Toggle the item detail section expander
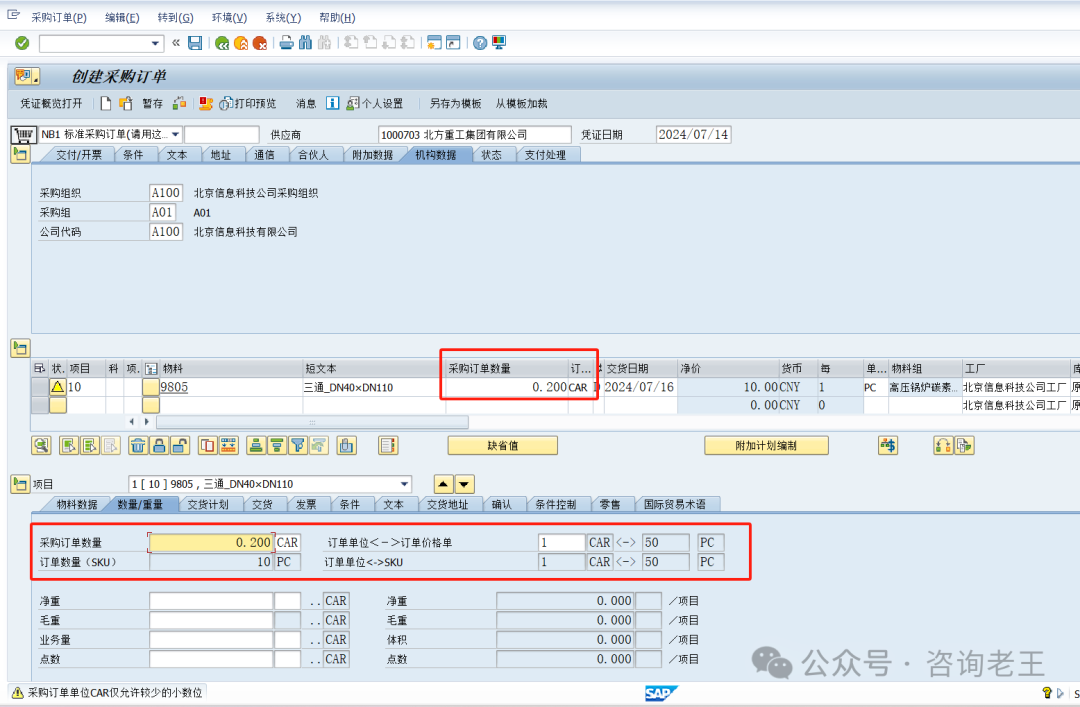Screen dimensions: 1080x707 point(20,484)
